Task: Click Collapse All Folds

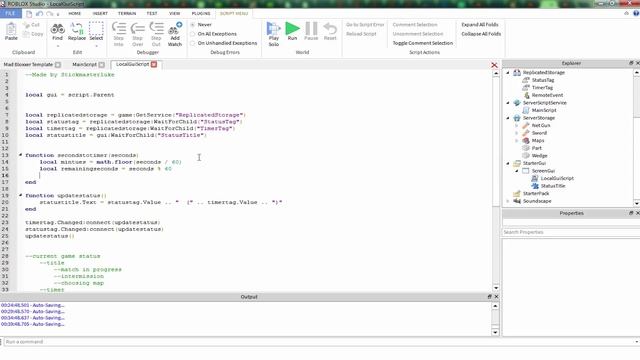Action: (x=481, y=34)
